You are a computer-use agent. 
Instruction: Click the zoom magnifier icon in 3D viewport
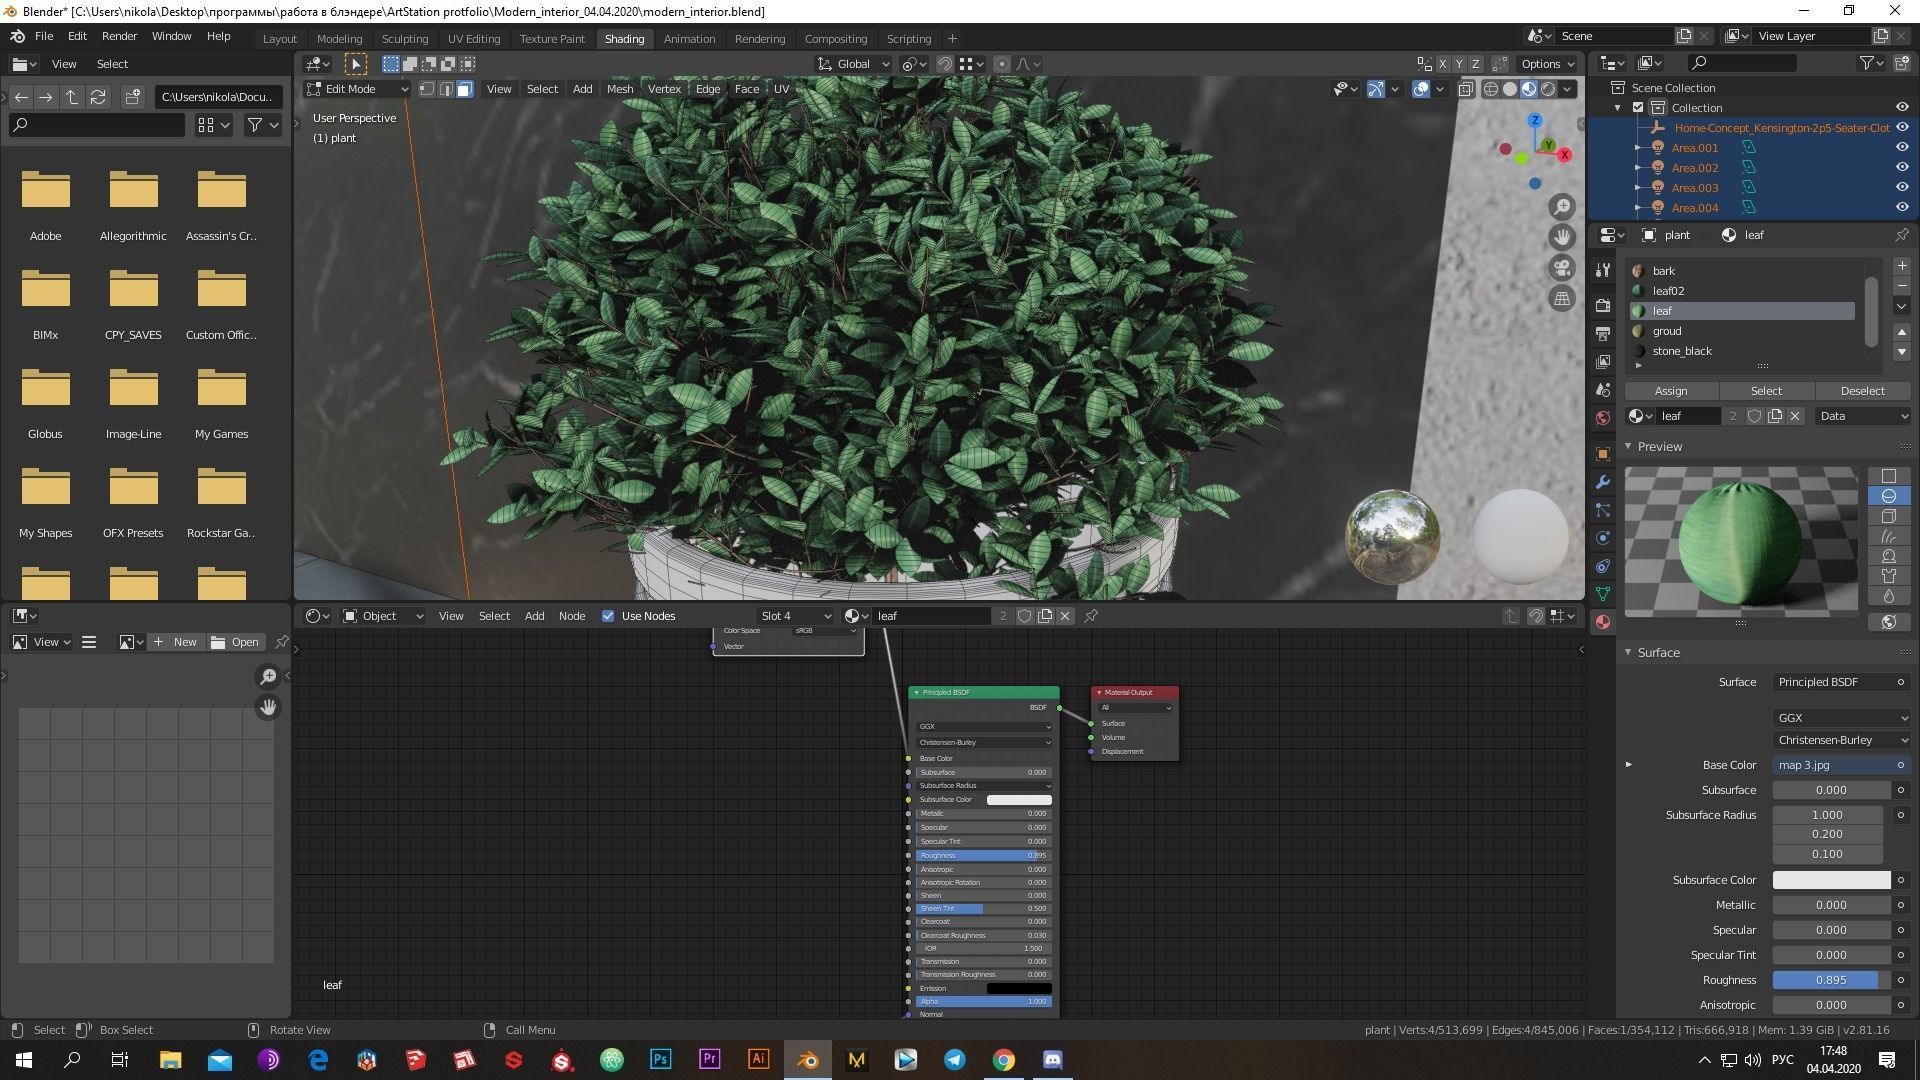1562,207
